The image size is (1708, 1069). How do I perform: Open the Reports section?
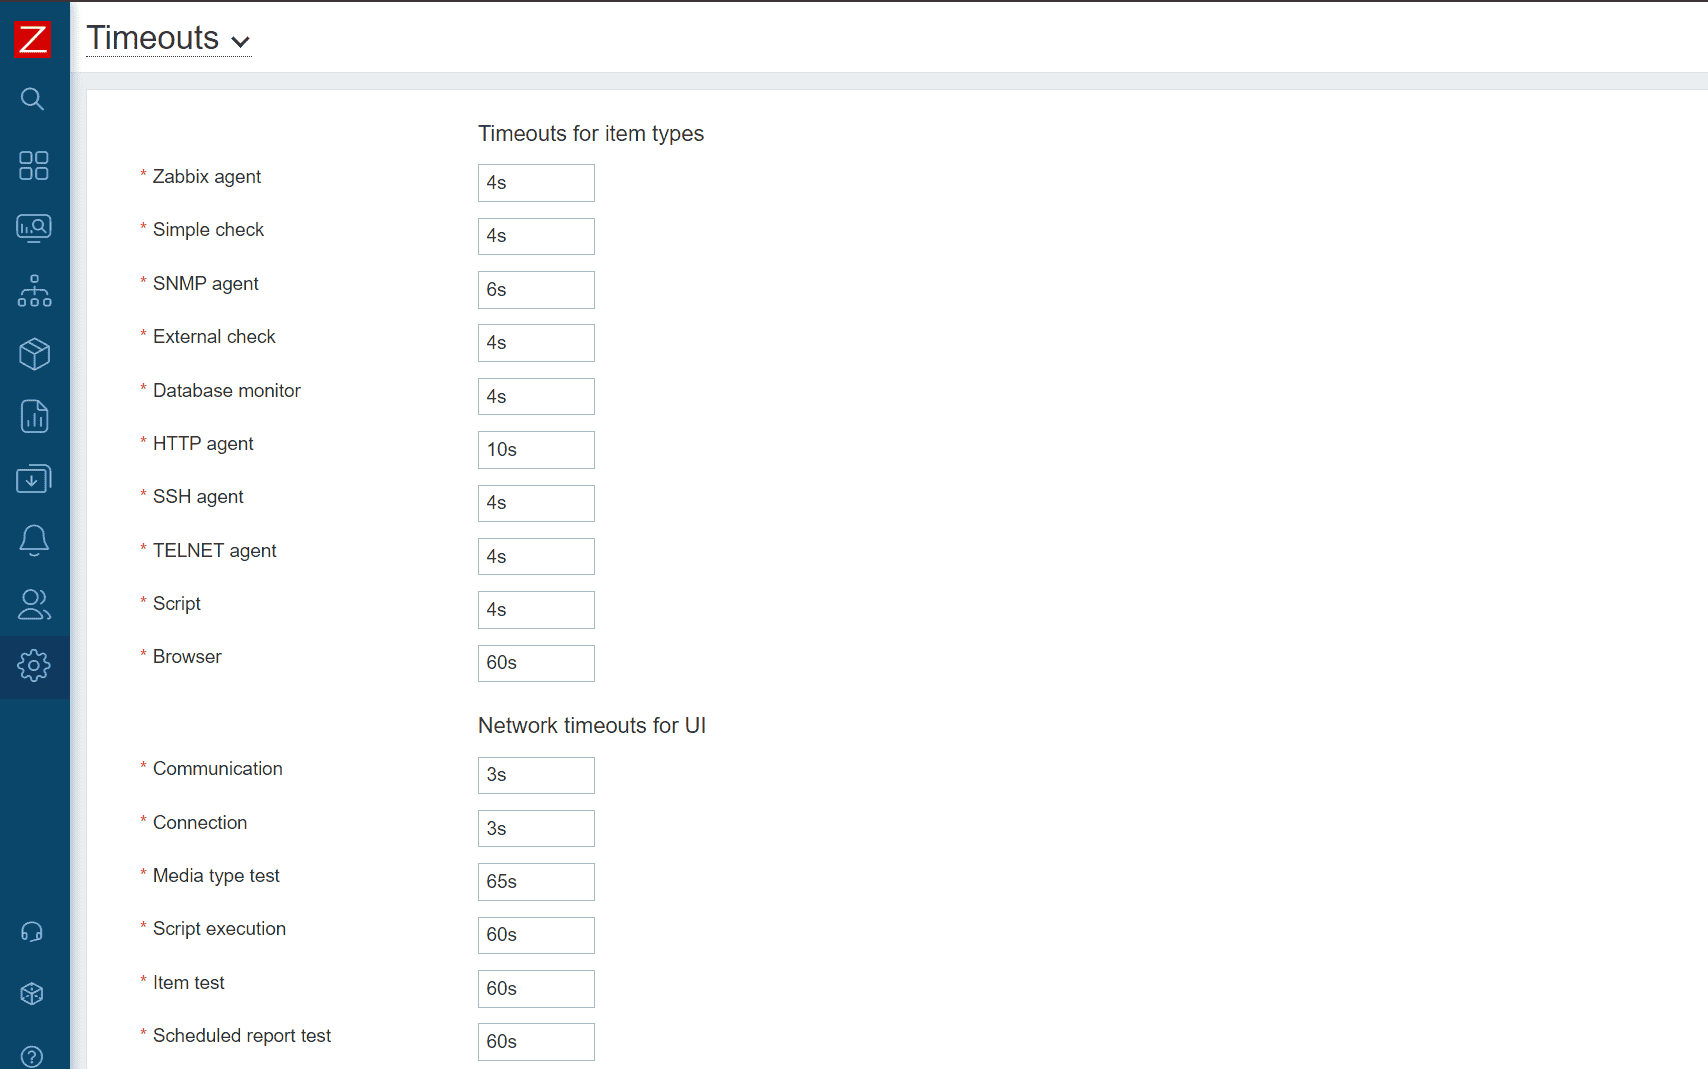[33, 416]
